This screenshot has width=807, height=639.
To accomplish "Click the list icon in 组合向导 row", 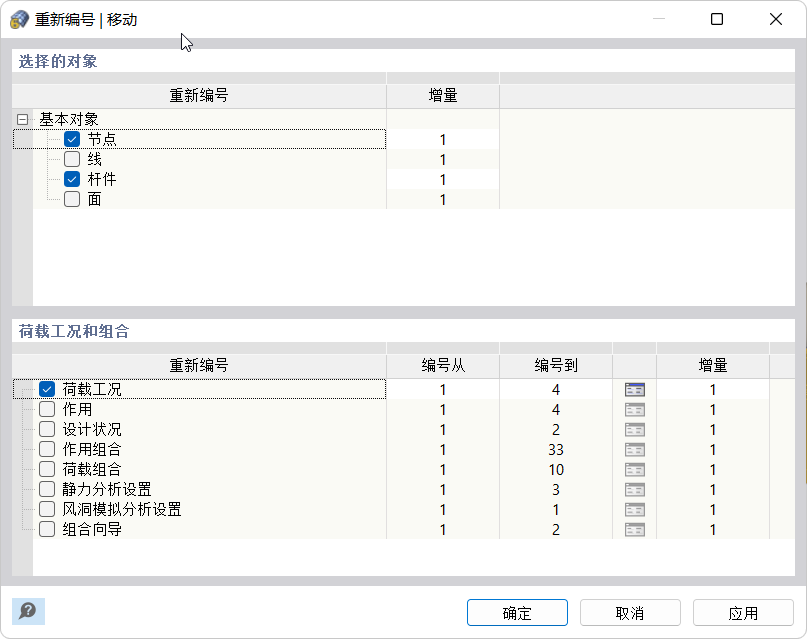I will point(634,530).
